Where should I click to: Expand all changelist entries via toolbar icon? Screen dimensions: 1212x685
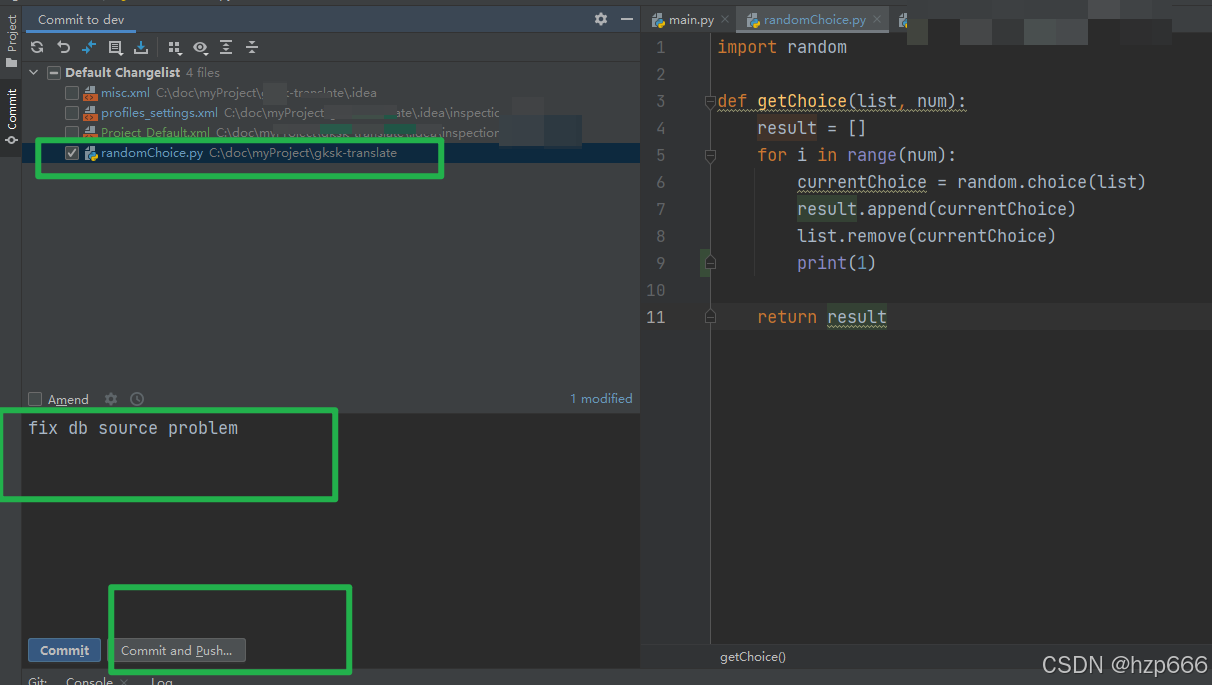[226, 47]
